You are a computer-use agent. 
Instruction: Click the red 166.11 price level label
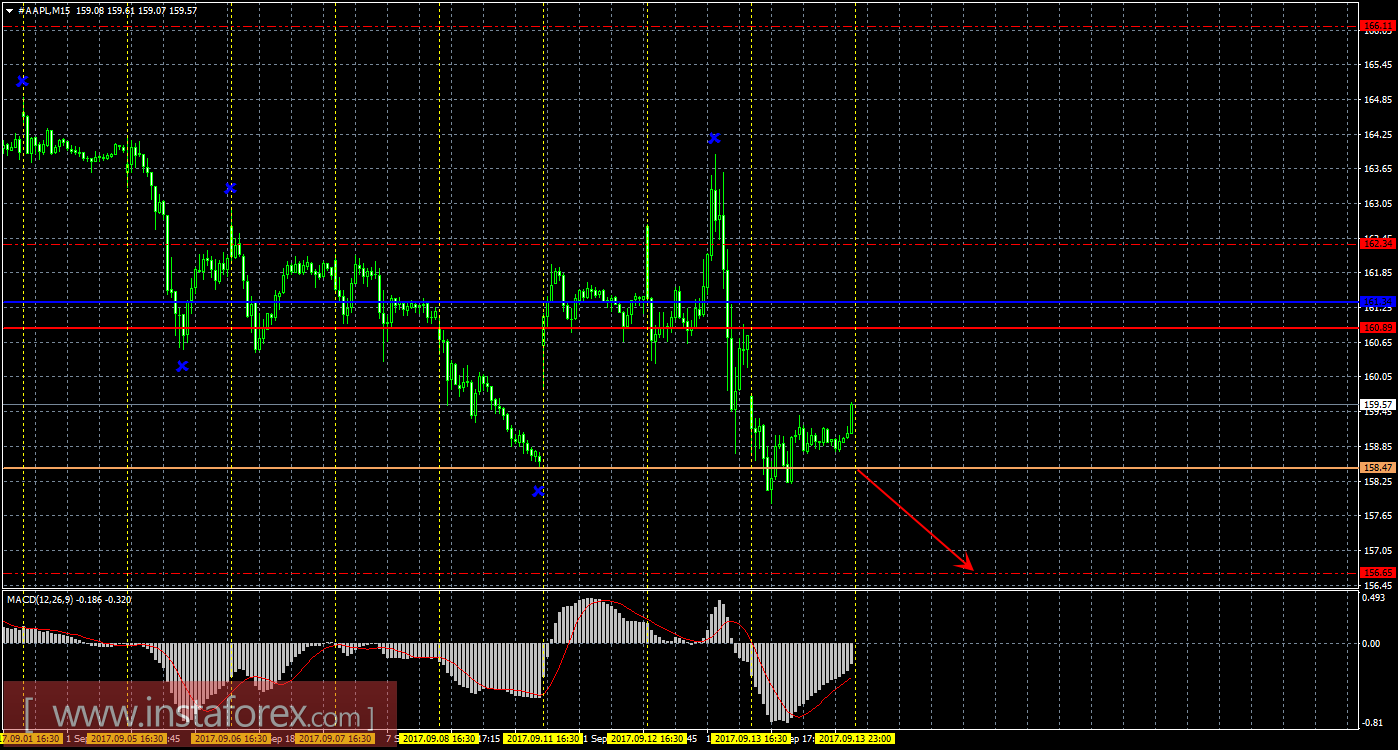point(1378,25)
